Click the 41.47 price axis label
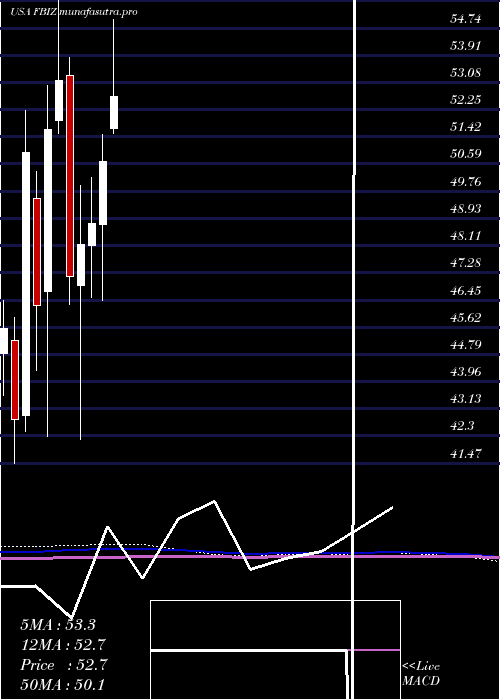This screenshot has width=500, height=700. pyautogui.click(x=466, y=454)
